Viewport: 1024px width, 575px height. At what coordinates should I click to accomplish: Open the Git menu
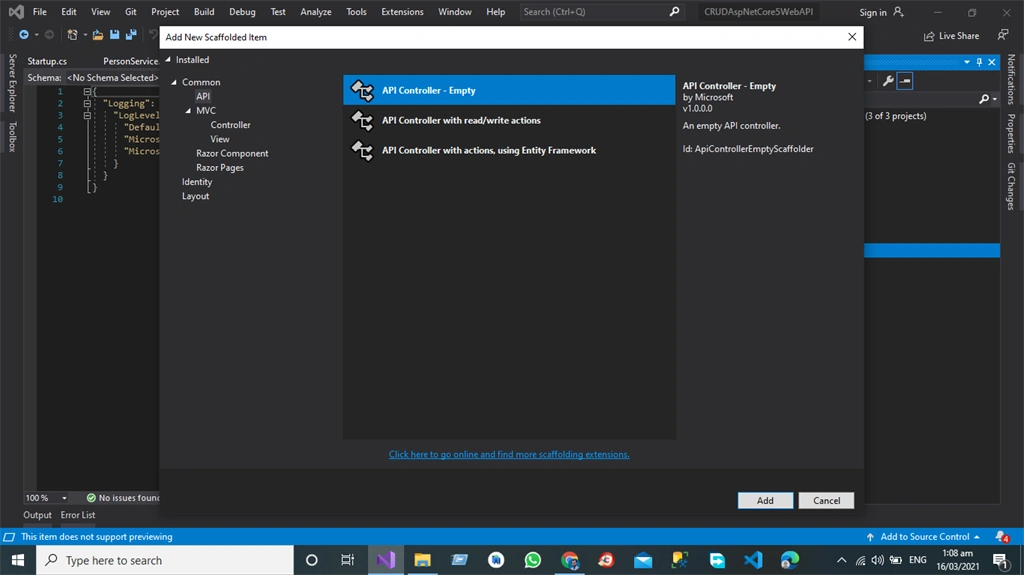tap(131, 12)
